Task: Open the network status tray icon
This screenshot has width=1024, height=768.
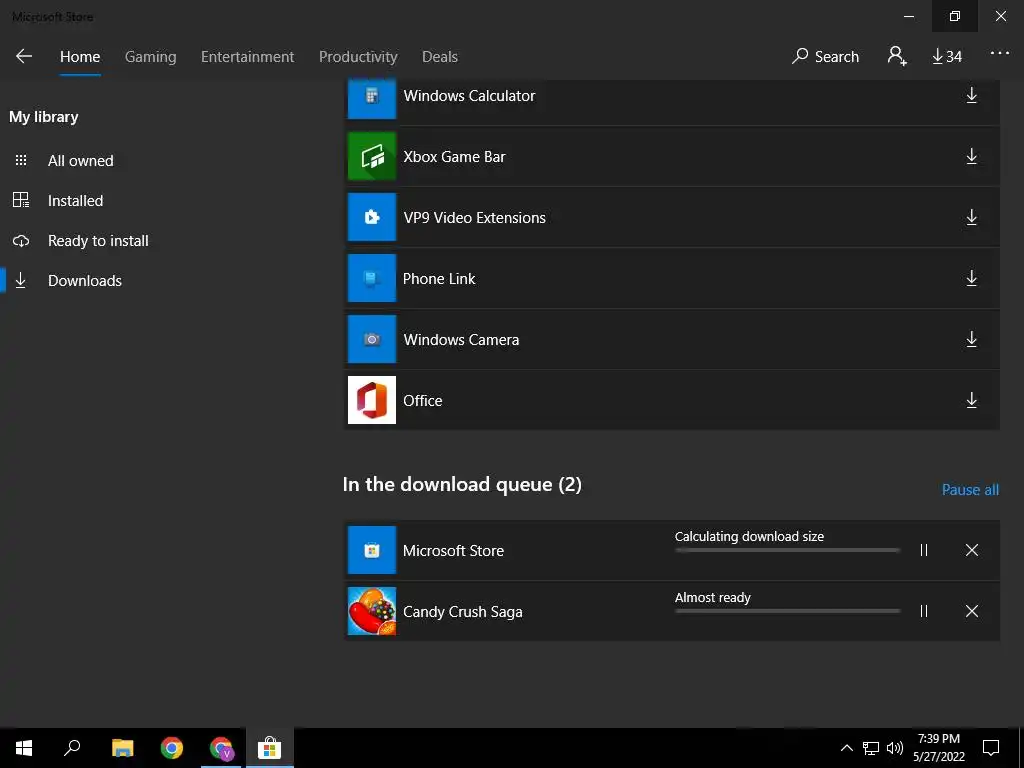Action: [x=871, y=748]
